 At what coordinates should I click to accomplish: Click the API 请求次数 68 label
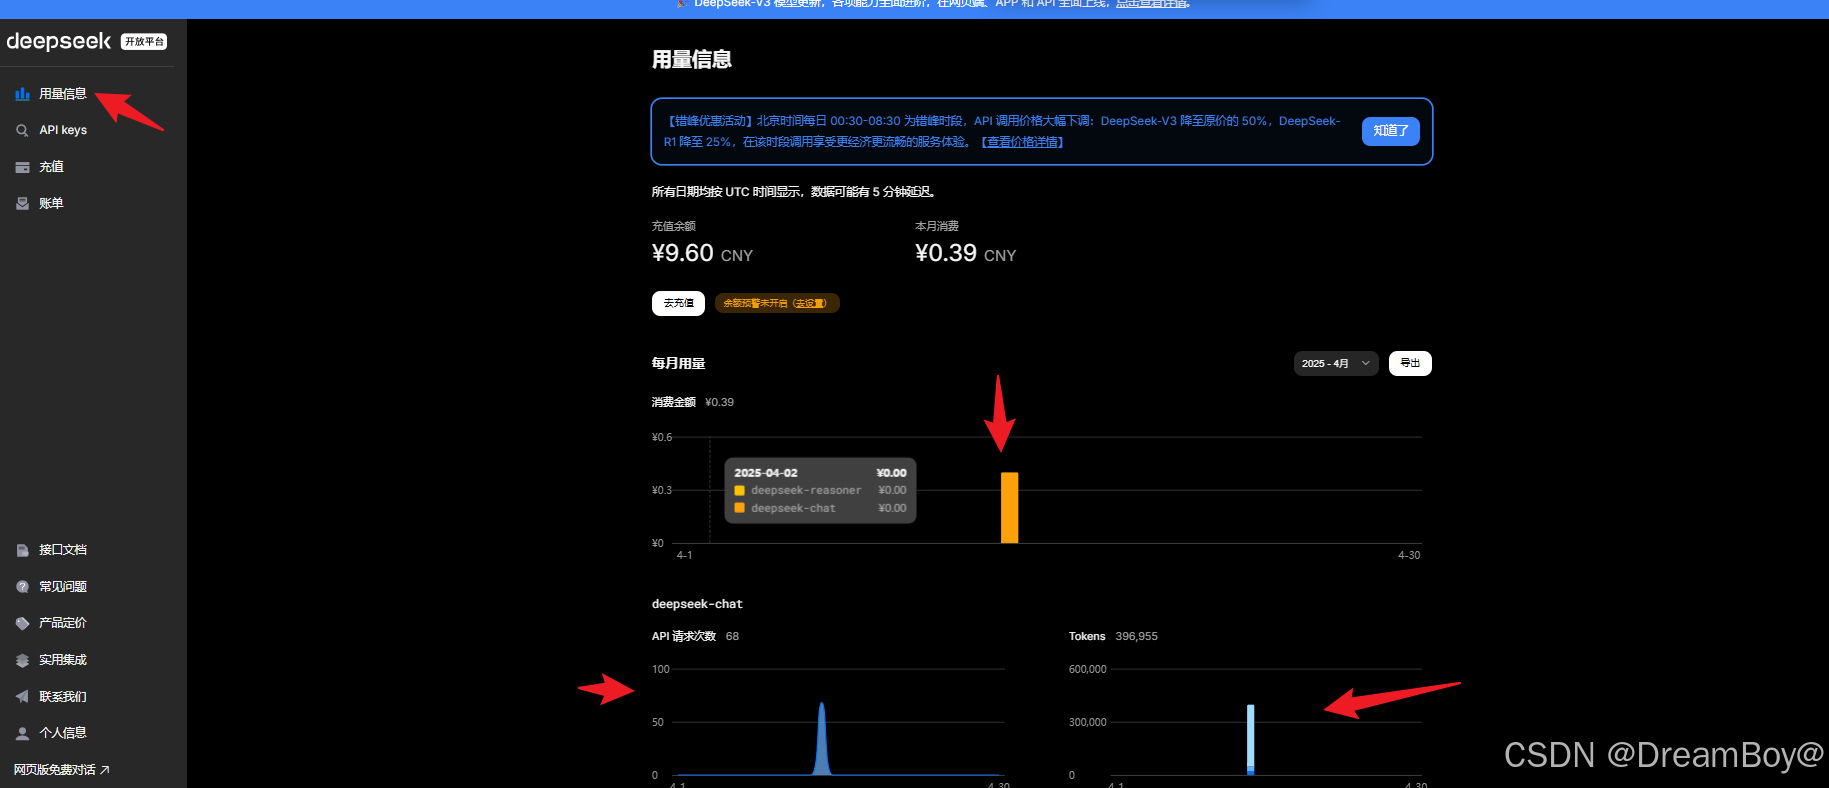click(x=695, y=636)
